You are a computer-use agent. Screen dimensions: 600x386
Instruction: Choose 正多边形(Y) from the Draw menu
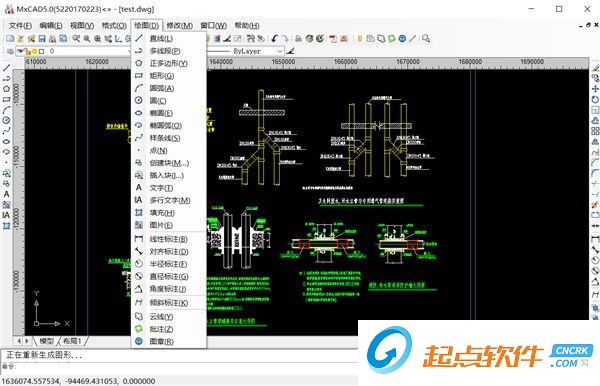tap(169, 63)
